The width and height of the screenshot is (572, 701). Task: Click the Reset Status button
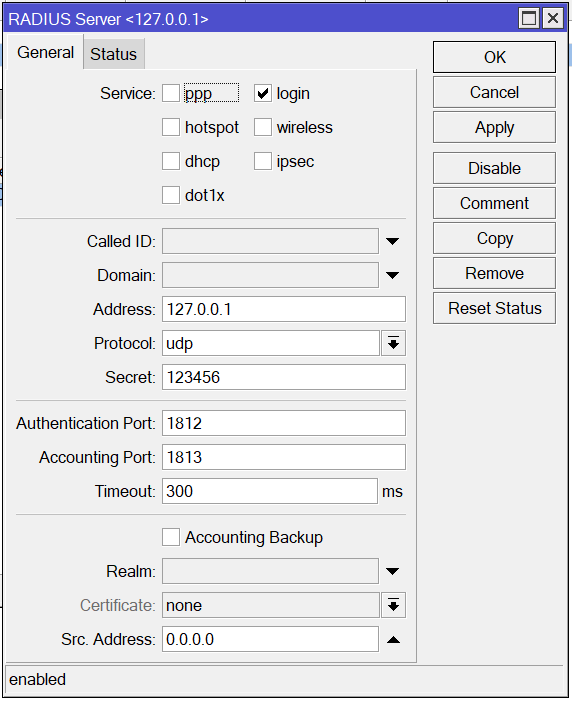point(494,308)
